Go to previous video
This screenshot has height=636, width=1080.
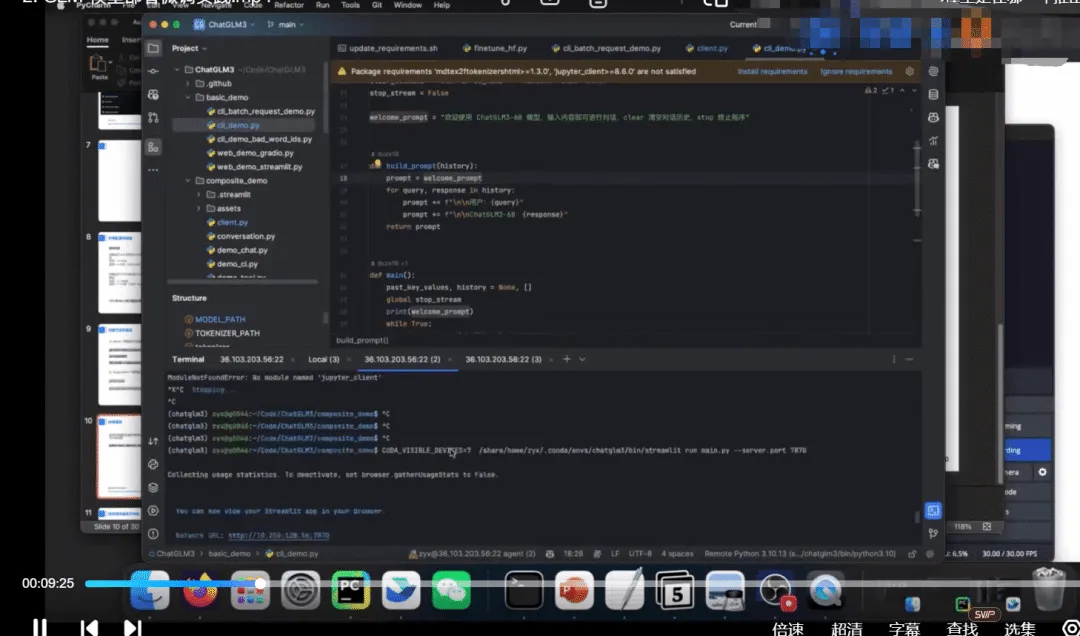(89, 627)
